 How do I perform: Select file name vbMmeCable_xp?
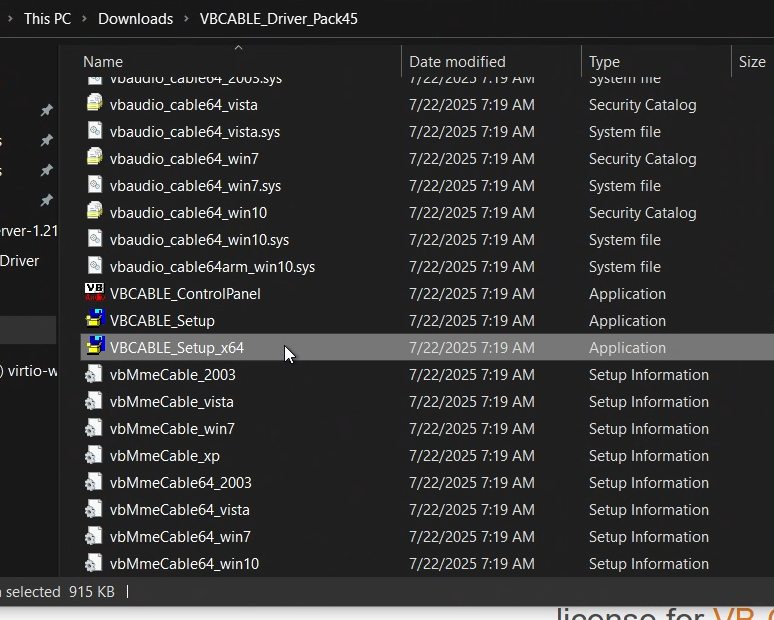coord(164,456)
